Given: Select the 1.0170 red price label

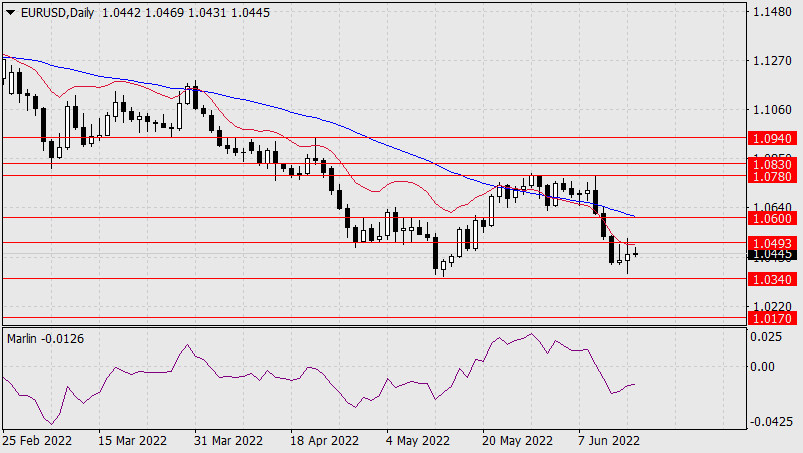Looking at the screenshot, I should (772, 318).
